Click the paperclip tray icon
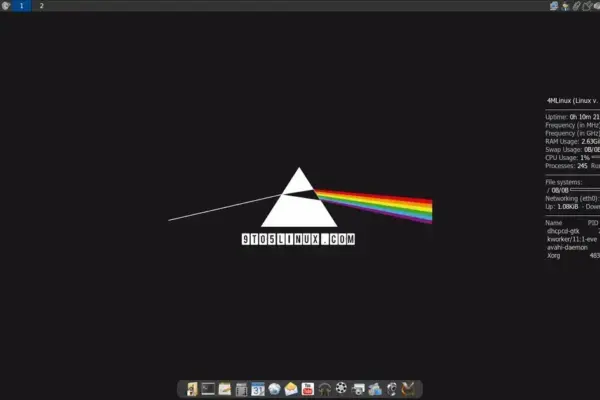Viewport: 600px width, 400px height. pyautogui.click(x=576, y=6)
